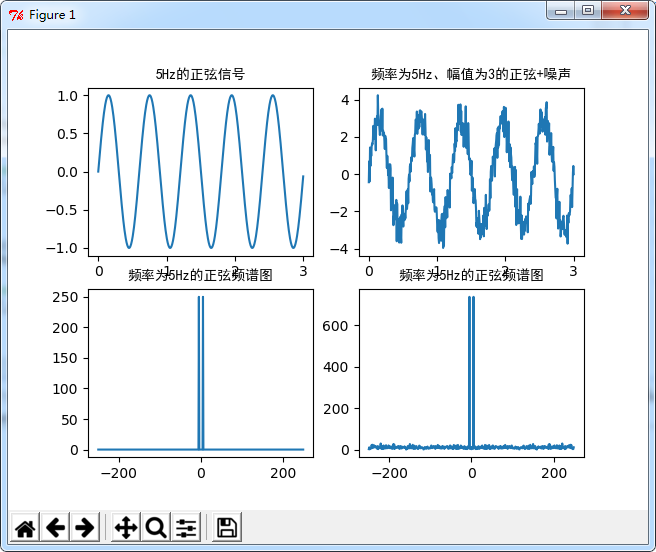Open the window menu via the Tk feather icon
Image resolution: width=656 pixels, height=552 pixels.
point(16,15)
